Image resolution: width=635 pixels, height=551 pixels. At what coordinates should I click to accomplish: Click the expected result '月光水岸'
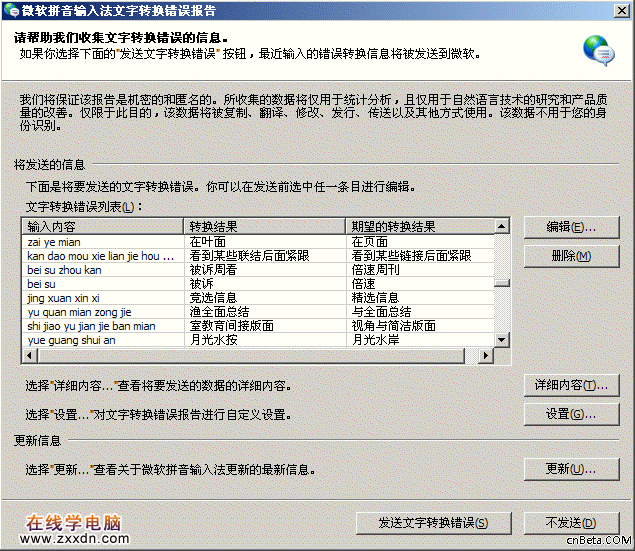tap(375, 340)
